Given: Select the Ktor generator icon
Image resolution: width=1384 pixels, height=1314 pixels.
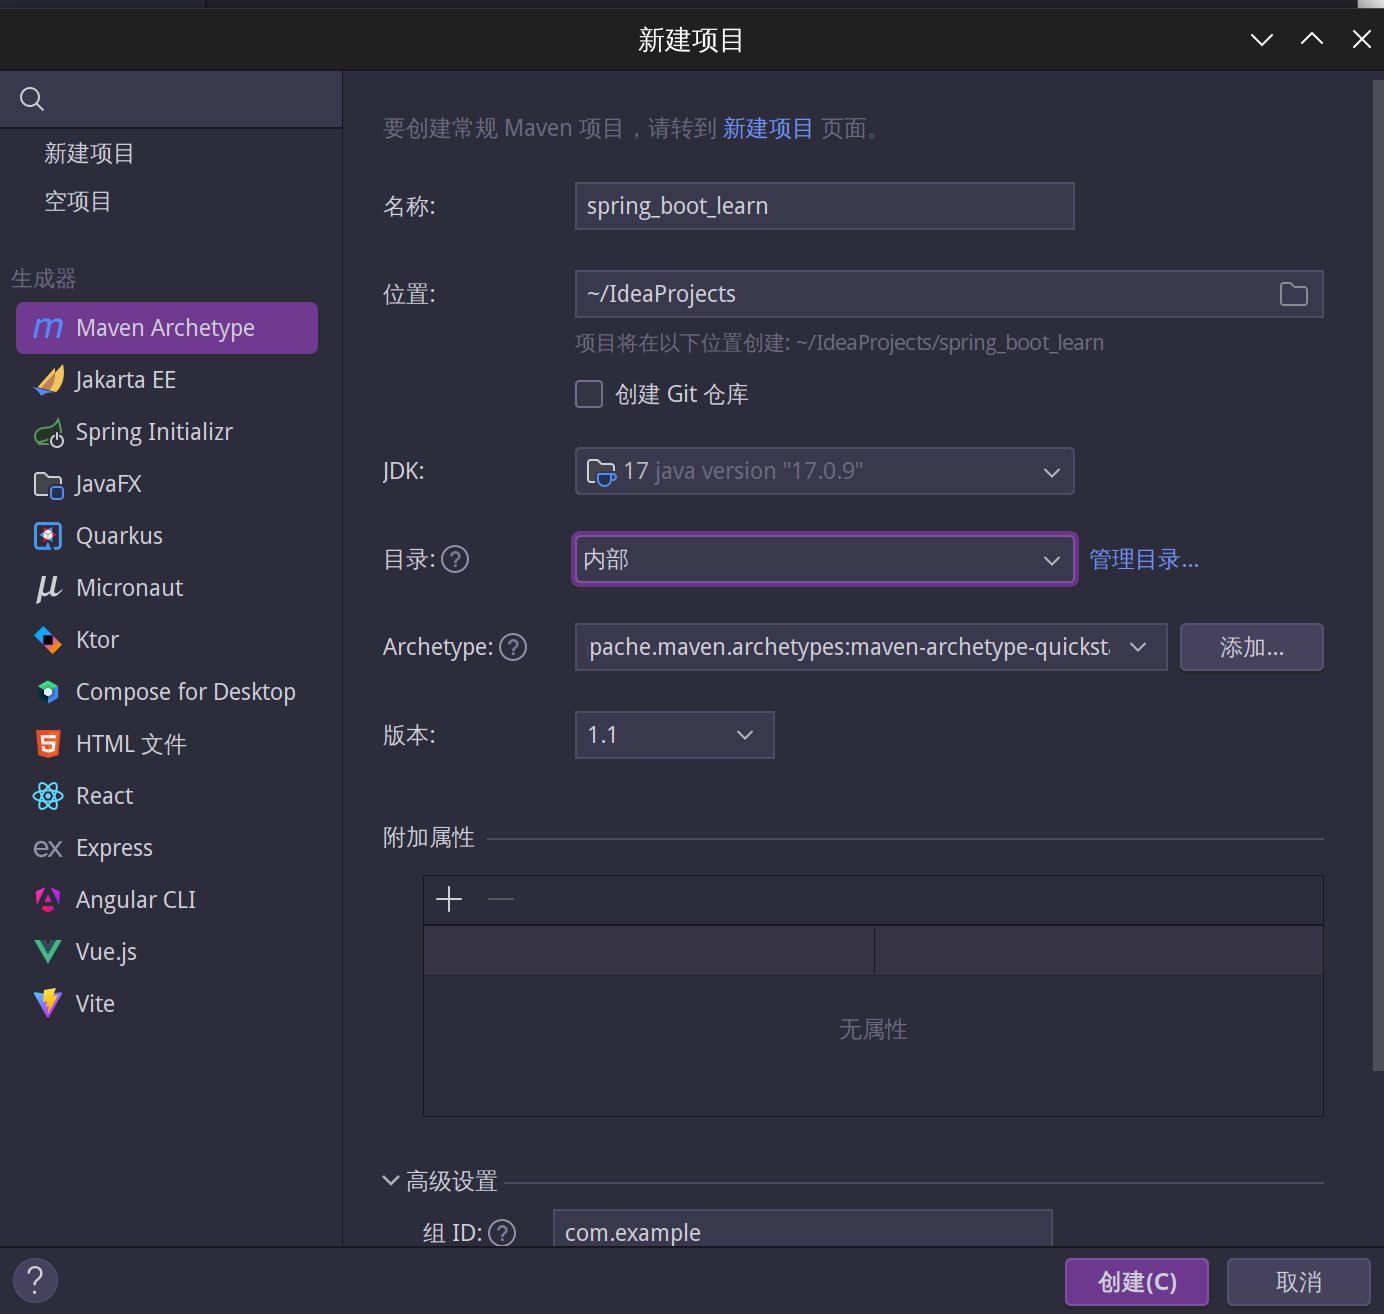Looking at the screenshot, I should point(48,640).
